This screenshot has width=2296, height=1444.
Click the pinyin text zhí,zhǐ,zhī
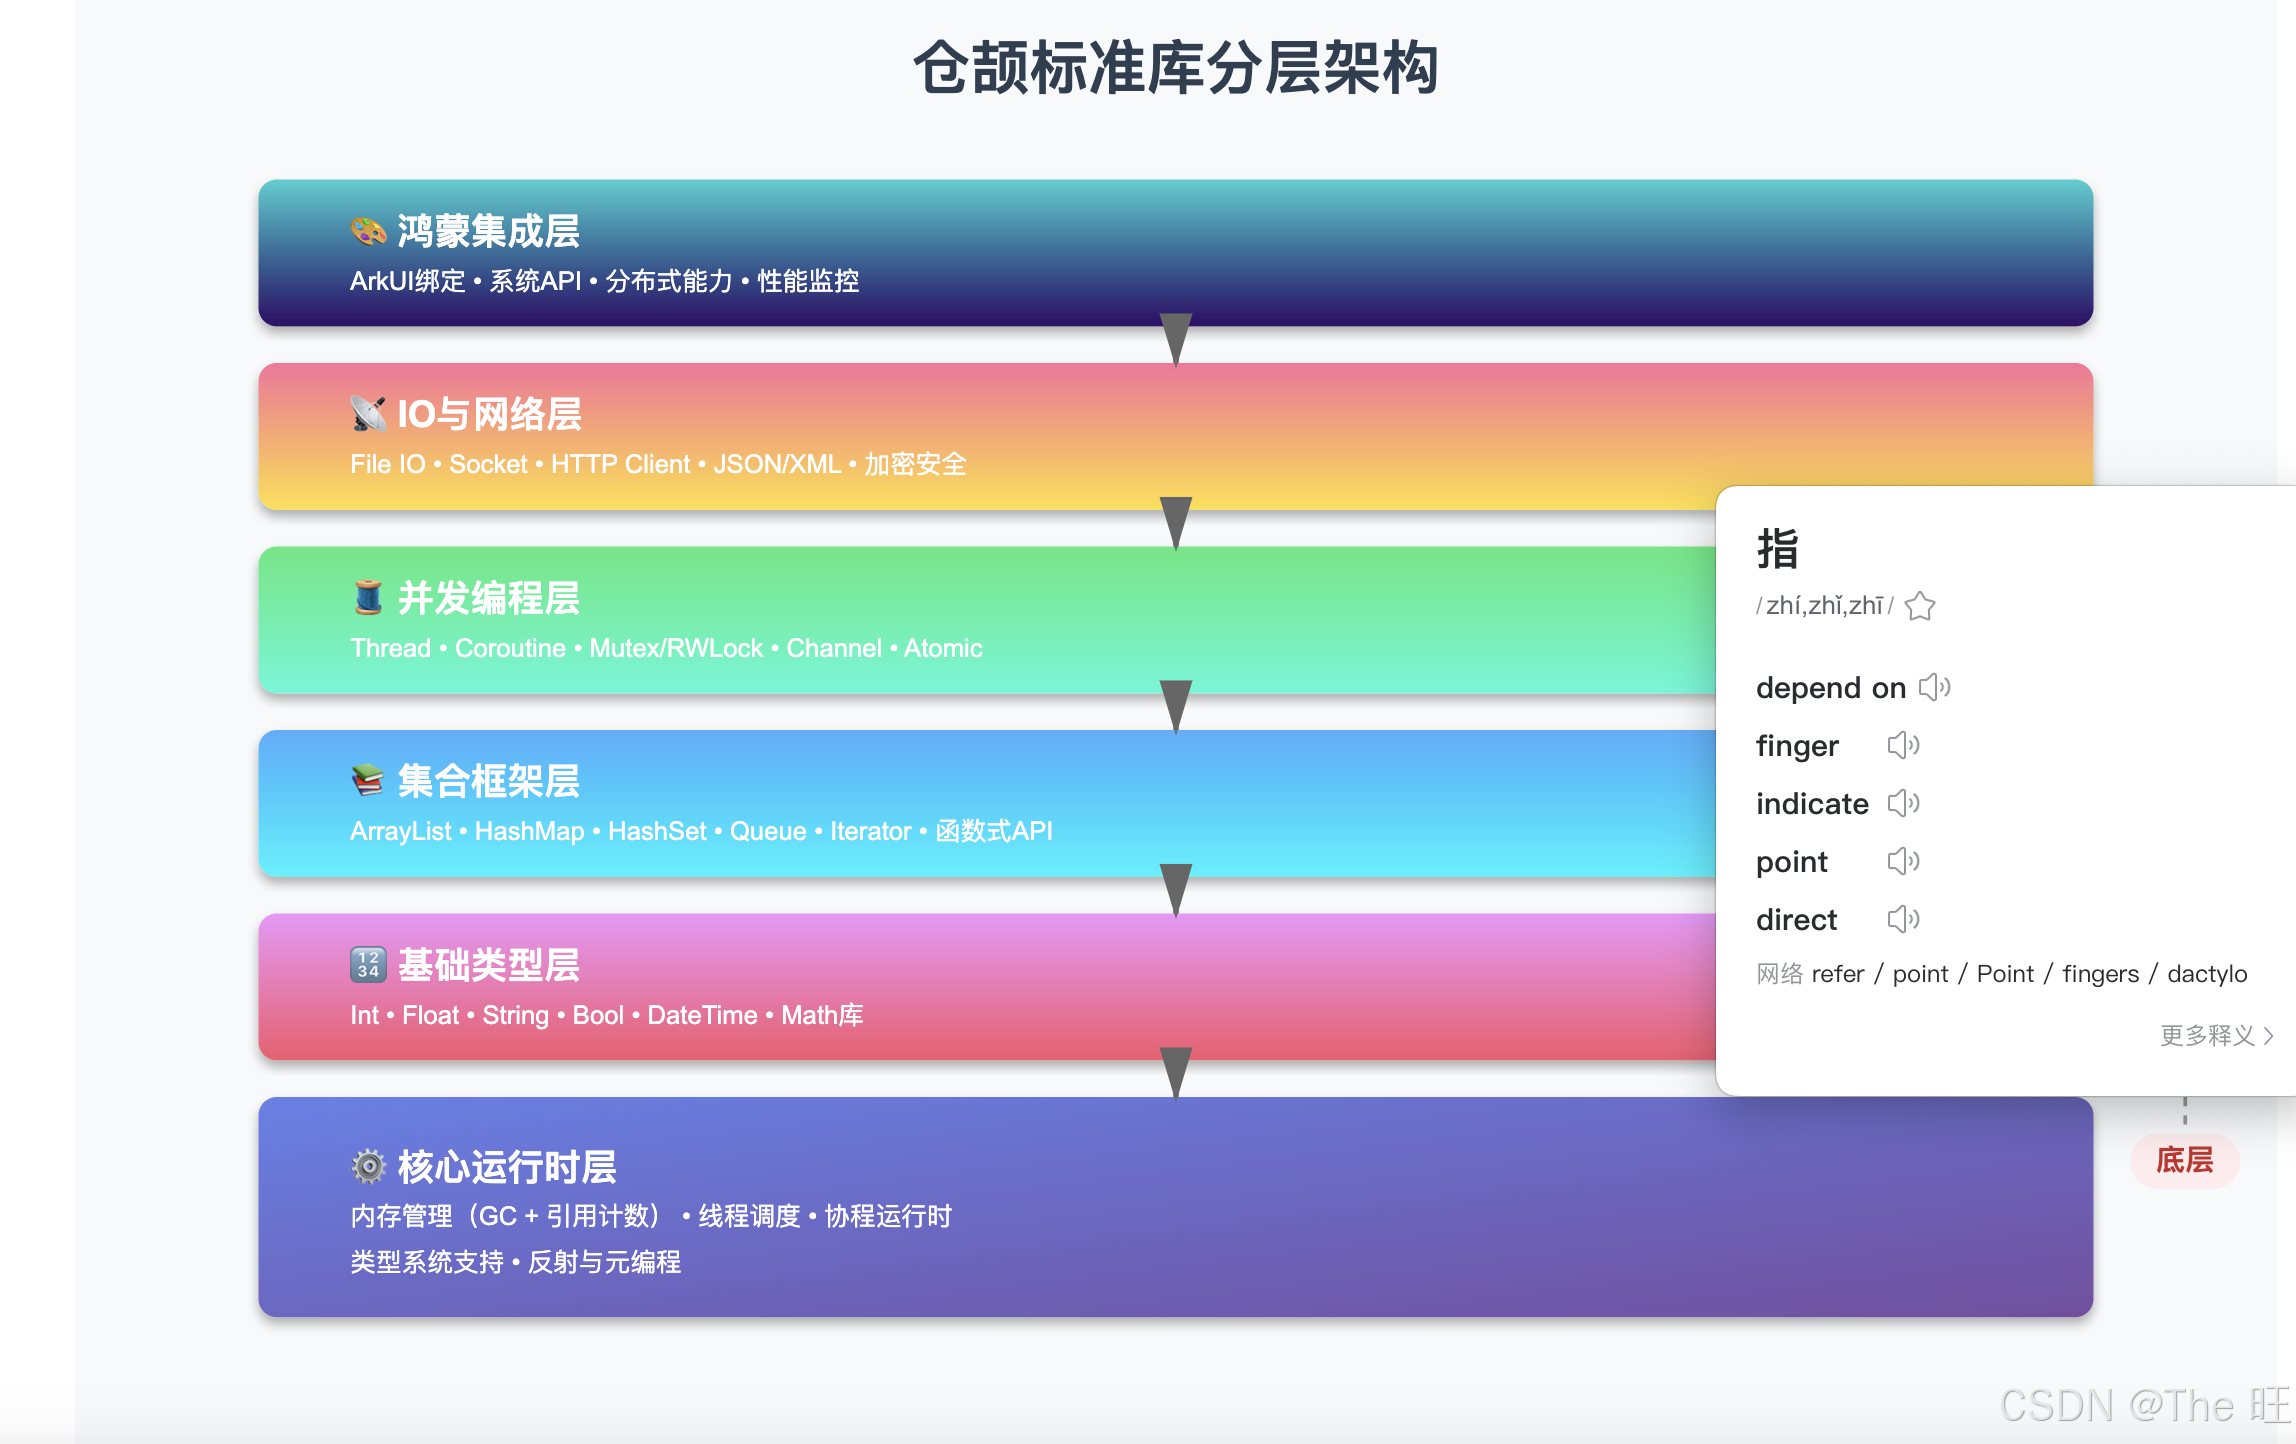(x=1825, y=605)
